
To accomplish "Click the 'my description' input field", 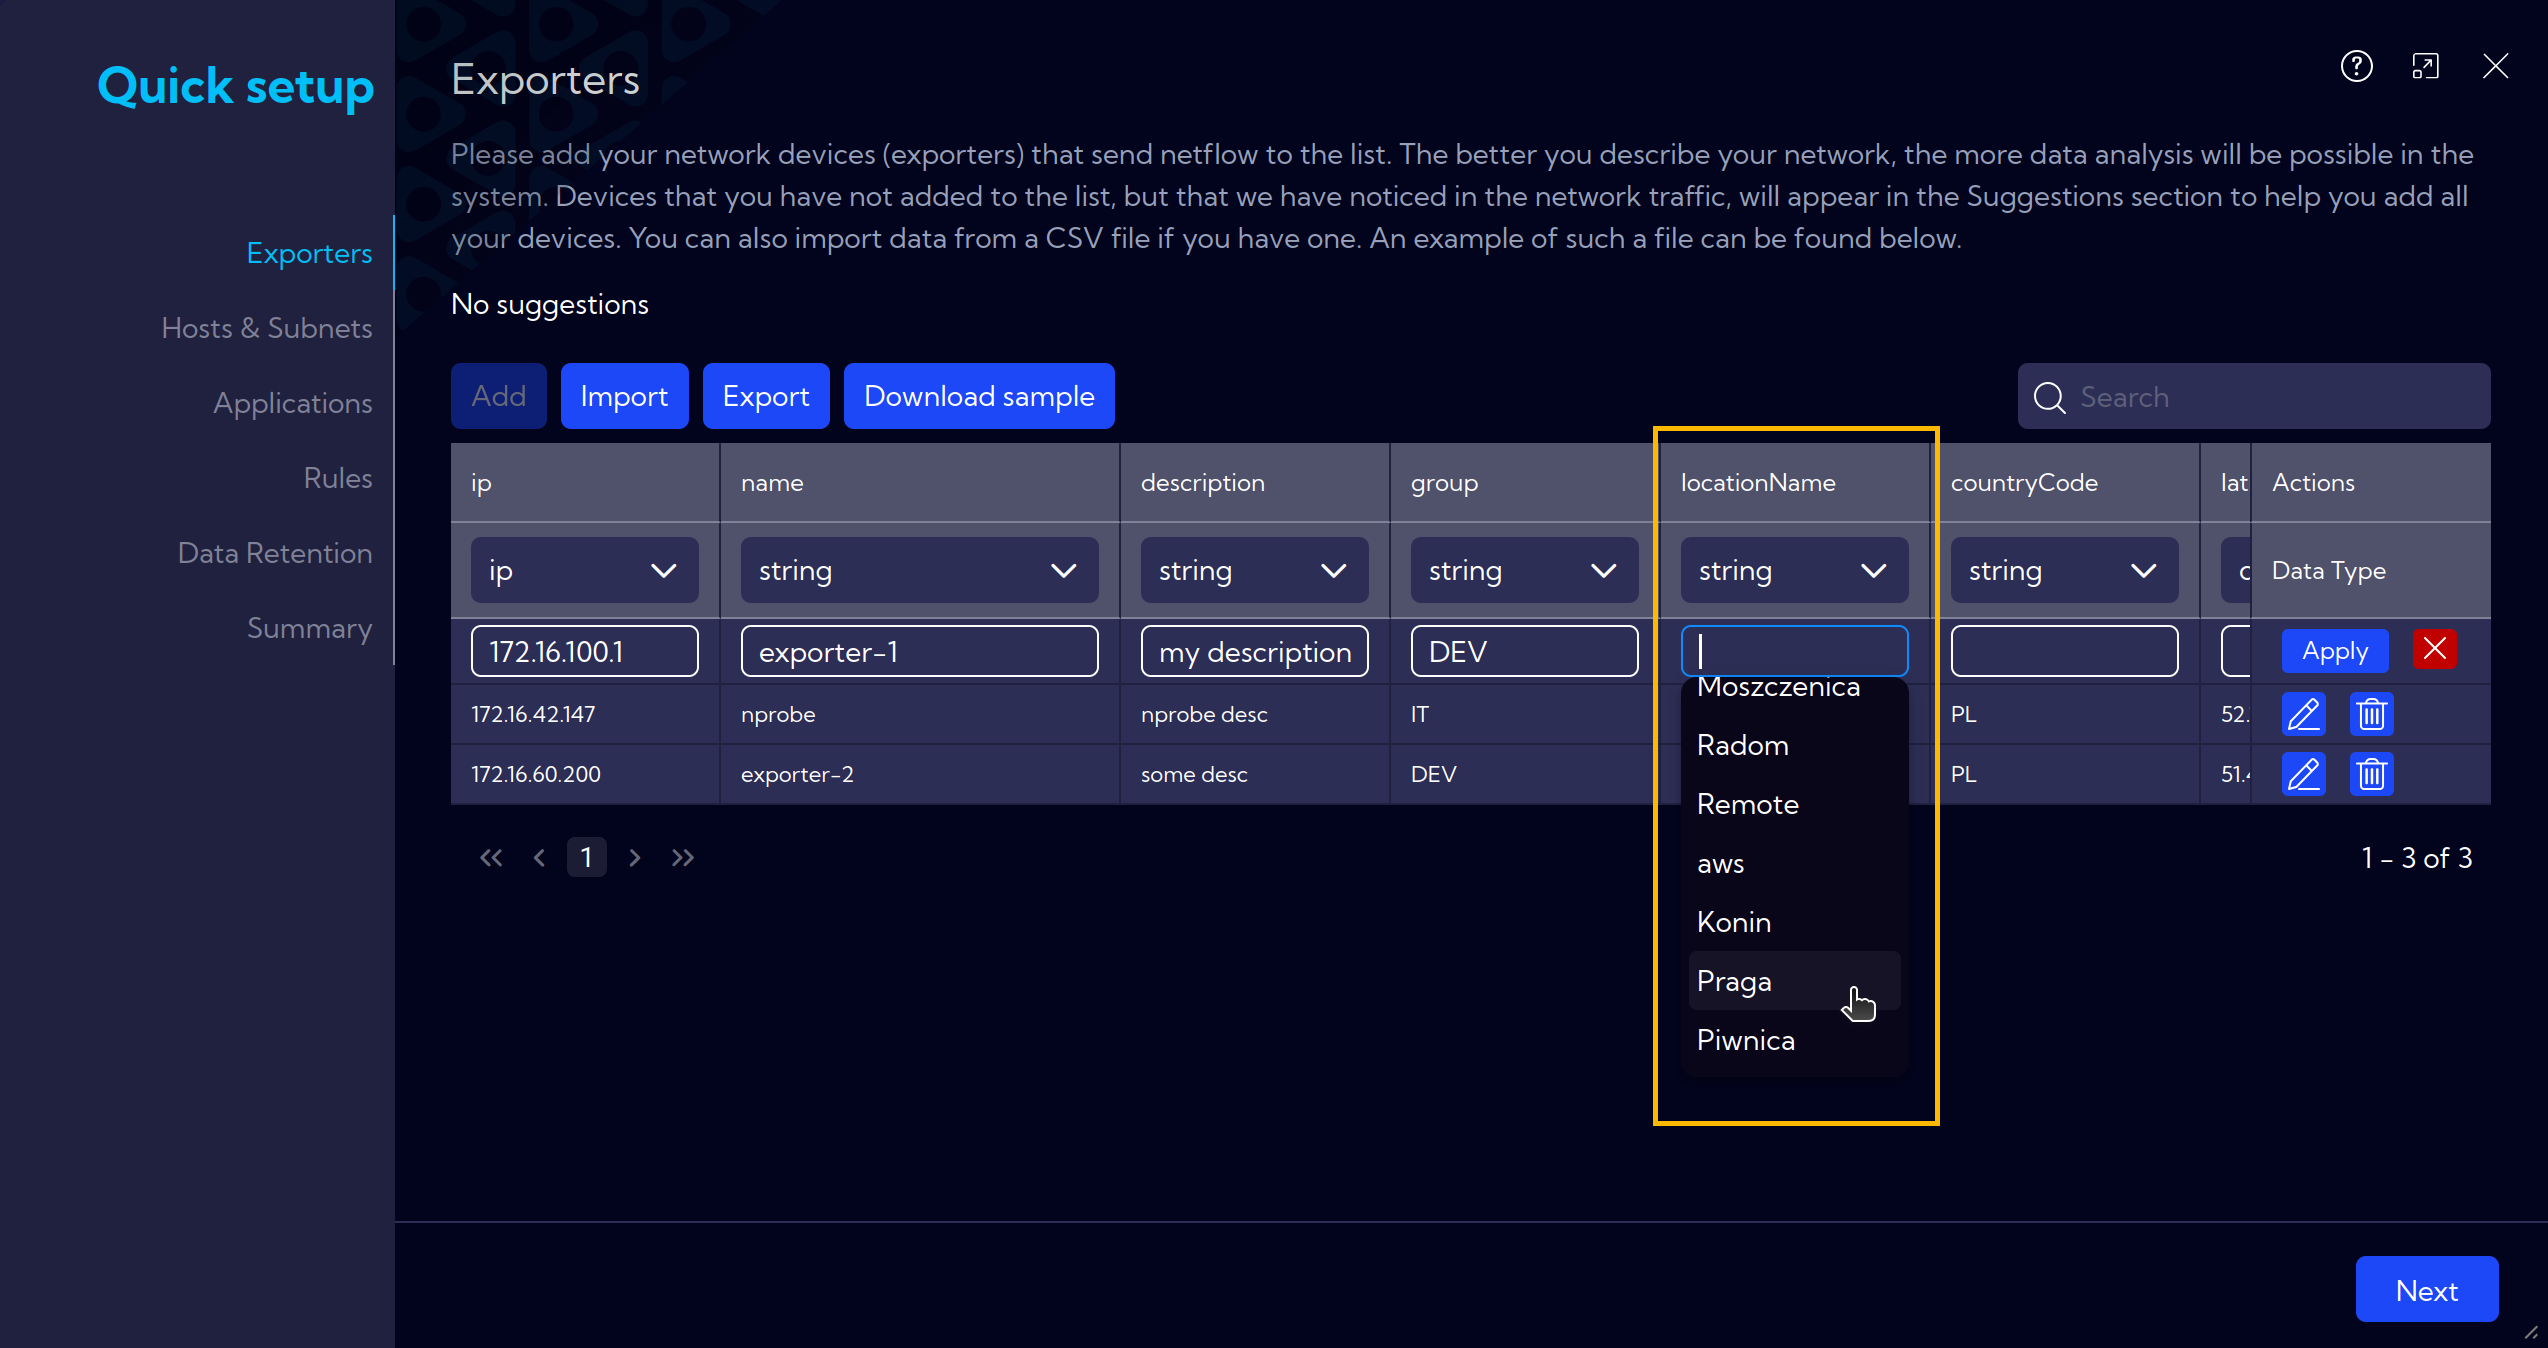I will coord(1254,651).
